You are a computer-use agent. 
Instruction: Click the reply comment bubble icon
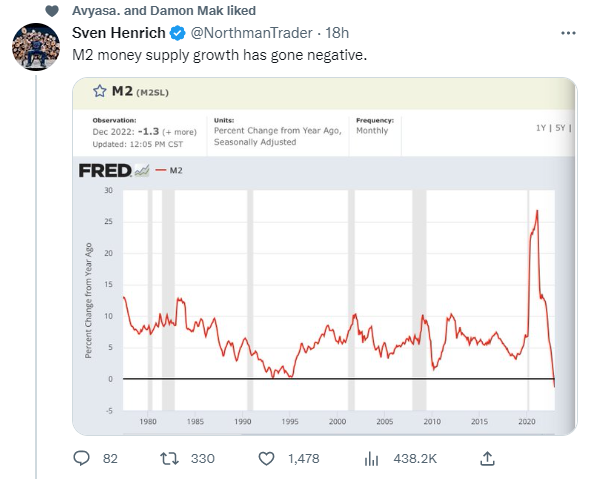click(81, 458)
